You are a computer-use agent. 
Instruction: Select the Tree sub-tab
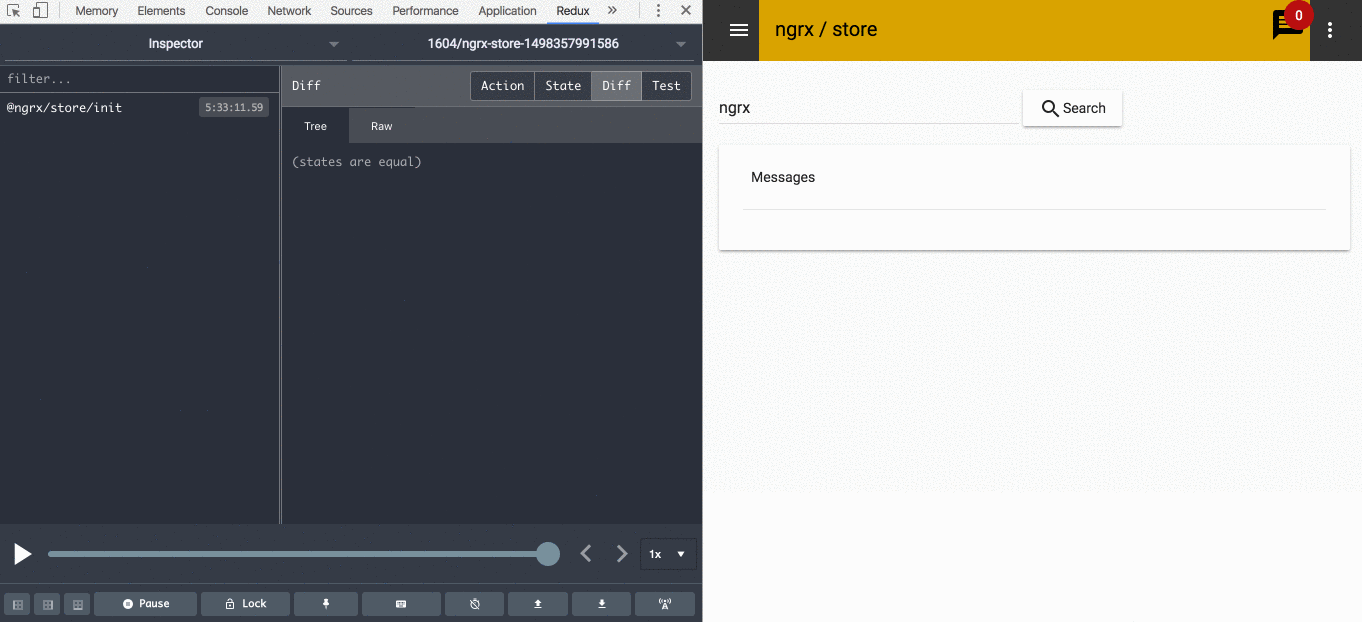click(x=315, y=126)
